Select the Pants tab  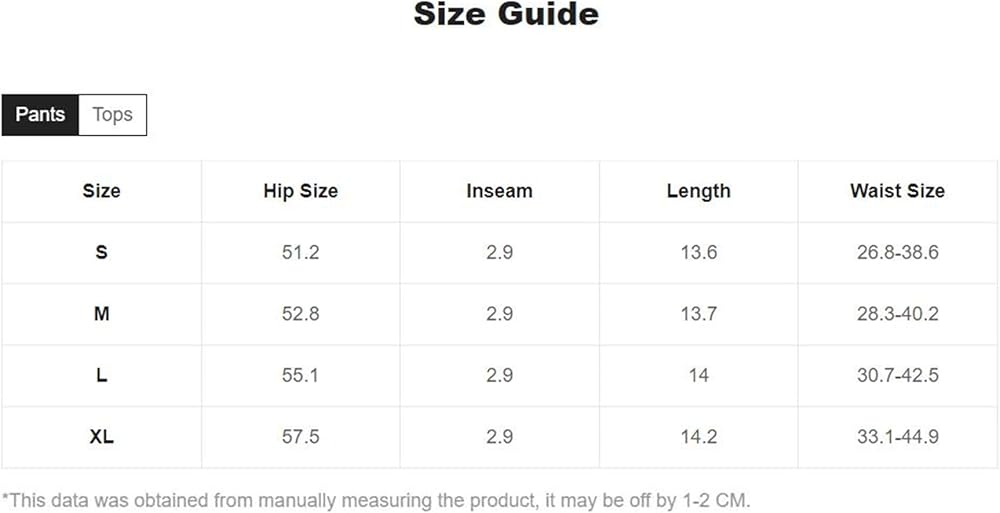tap(40, 115)
